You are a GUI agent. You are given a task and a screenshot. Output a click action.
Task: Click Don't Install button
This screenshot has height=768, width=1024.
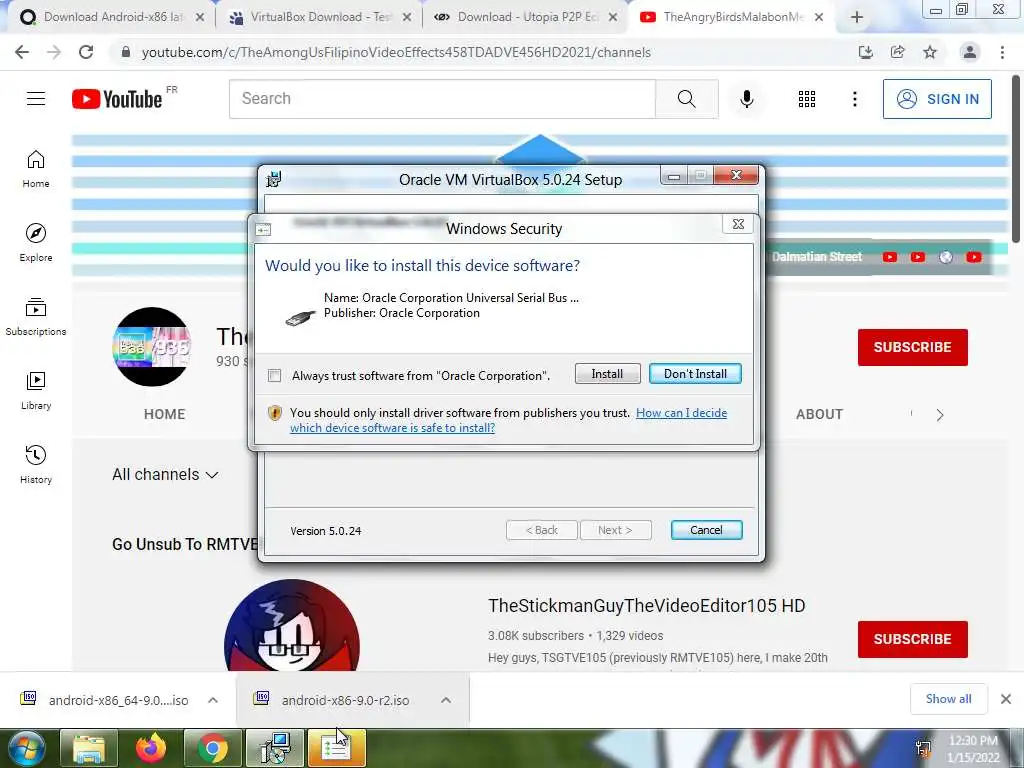[695, 374]
